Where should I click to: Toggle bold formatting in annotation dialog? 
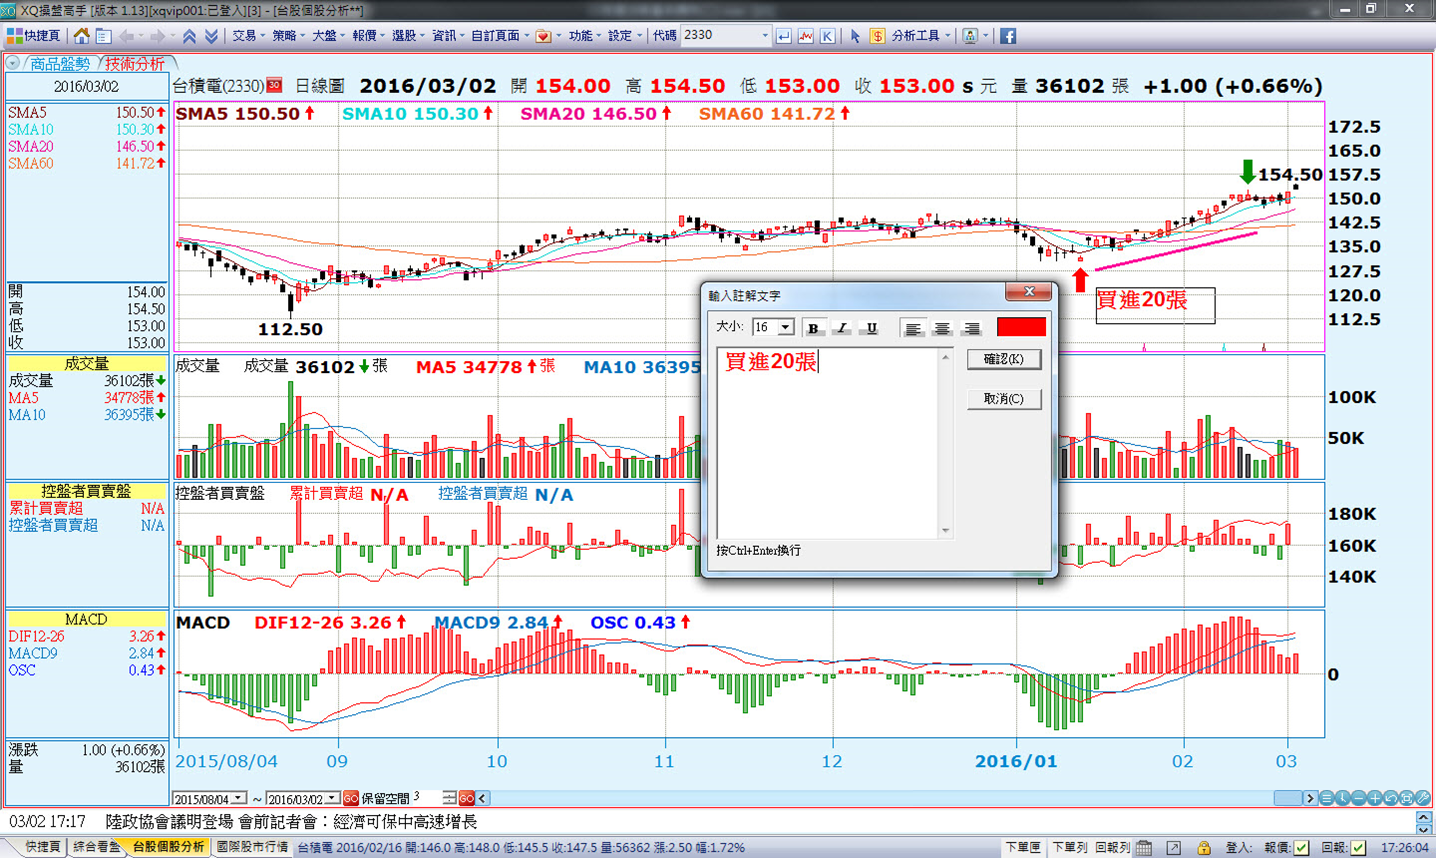[813, 328]
